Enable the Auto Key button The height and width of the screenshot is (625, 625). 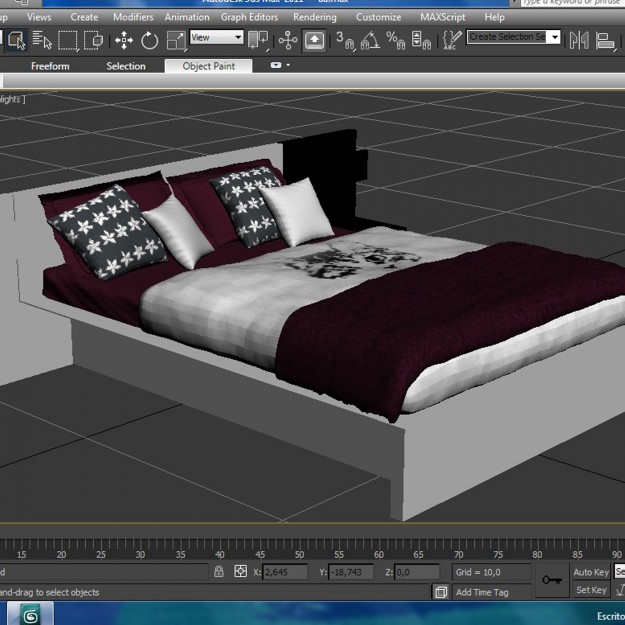click(x=591, y=572)
